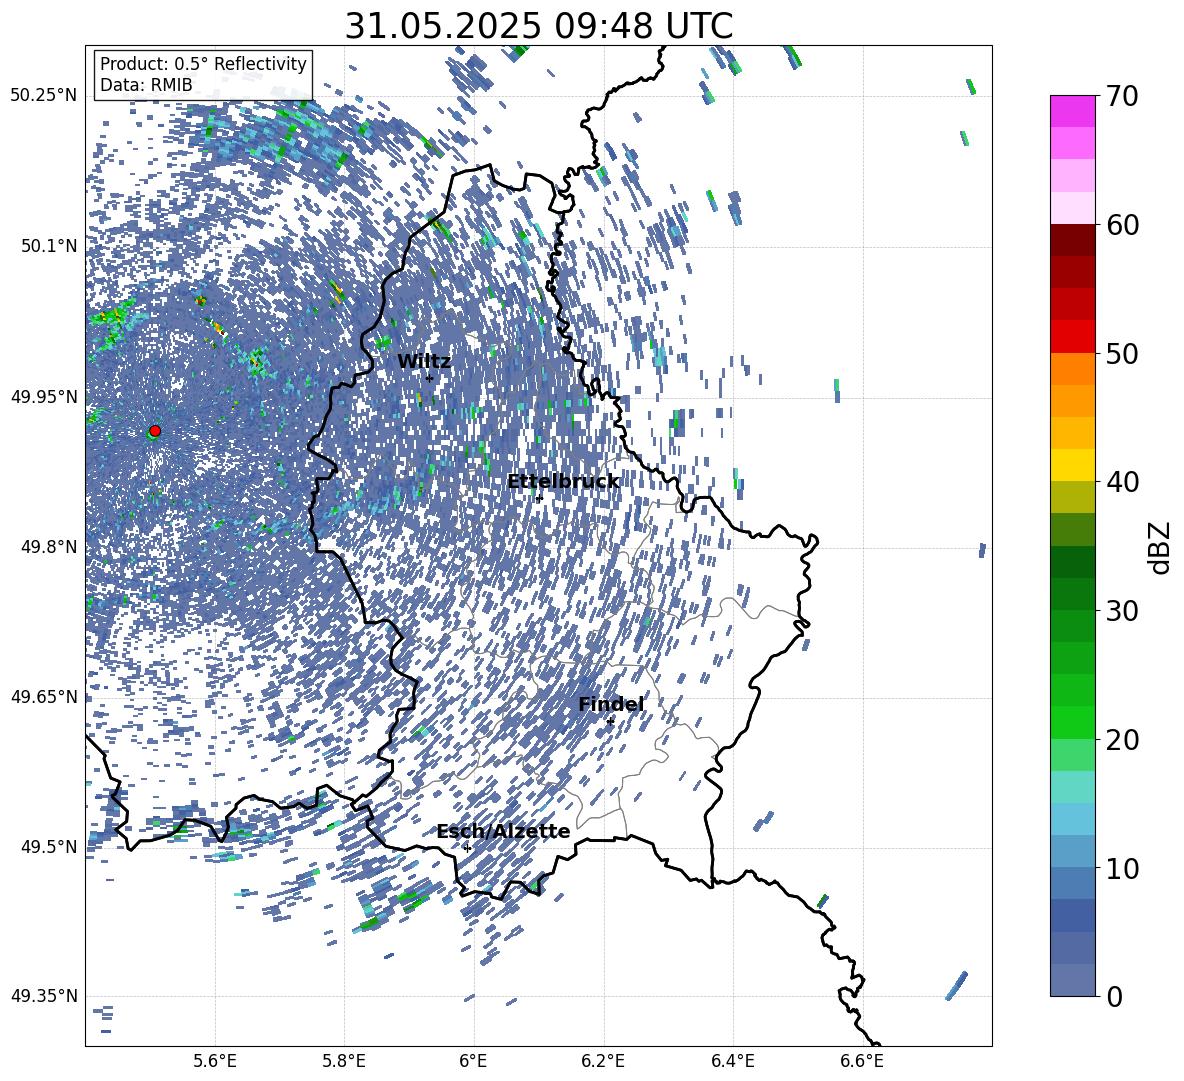The height and width of the screenshot is (1081, 1184).
Task: Click the 5.8°E longitude label
Action: click(344, 1061)
